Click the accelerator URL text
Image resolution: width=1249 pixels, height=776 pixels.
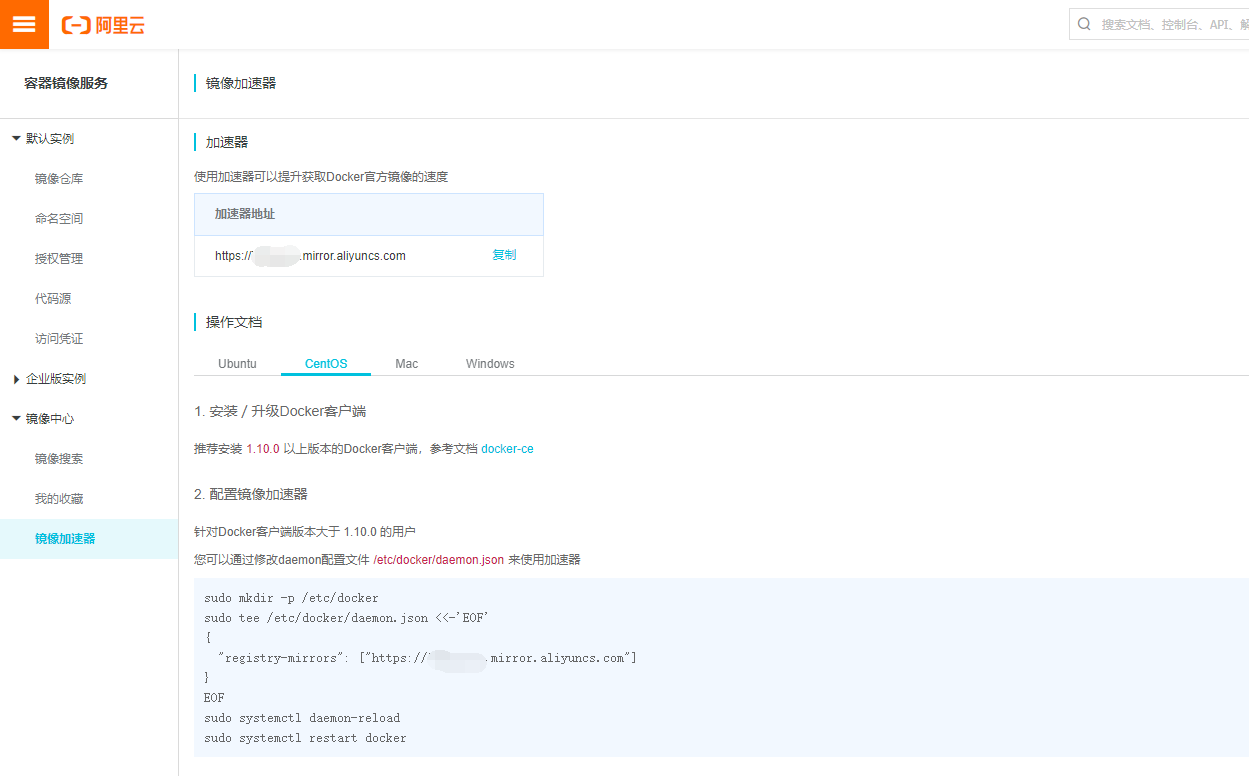pos(310,256)
